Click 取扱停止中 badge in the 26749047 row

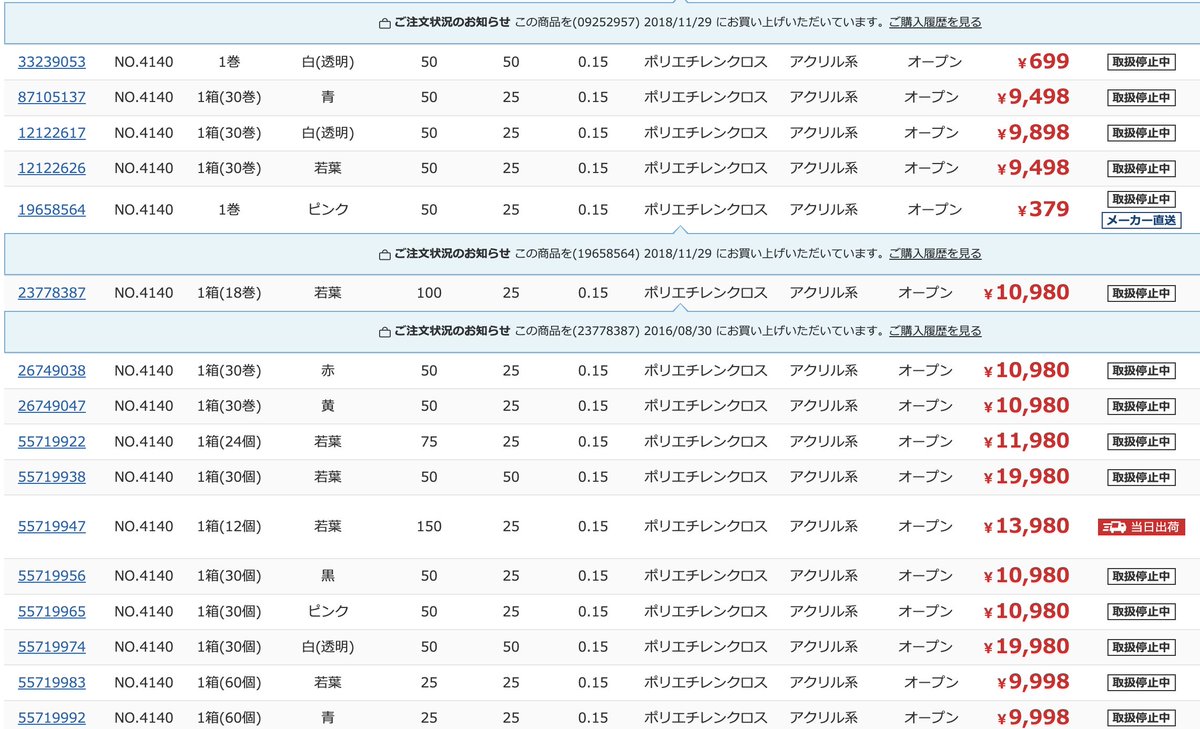pyautogui.click(x=1141, y=406)
